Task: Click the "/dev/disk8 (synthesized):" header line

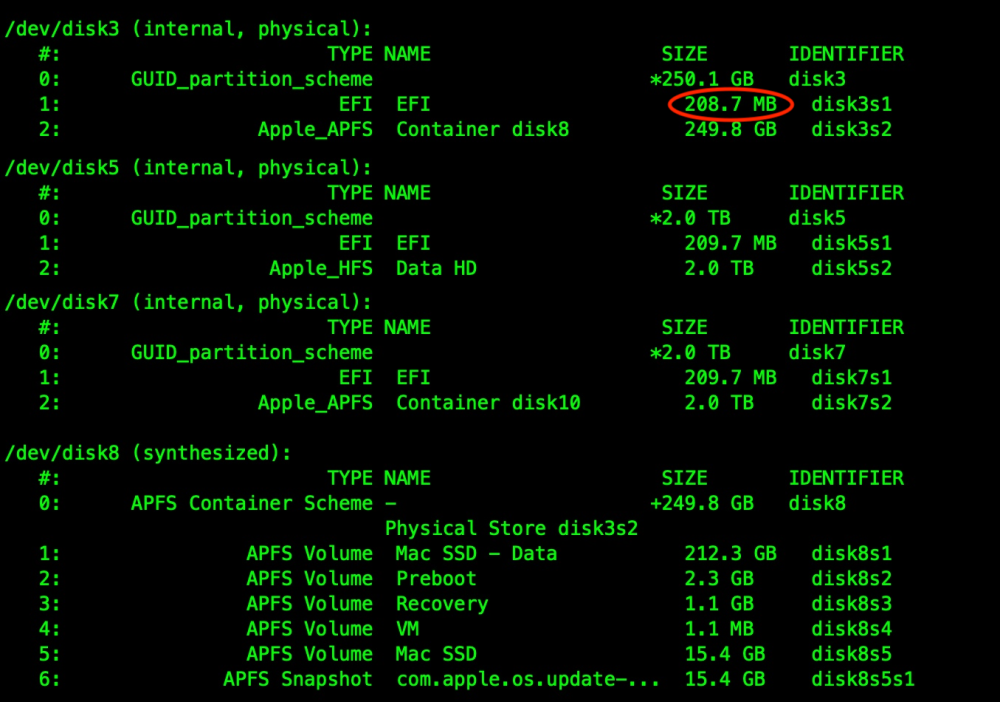Action: (x=148, y=453)
